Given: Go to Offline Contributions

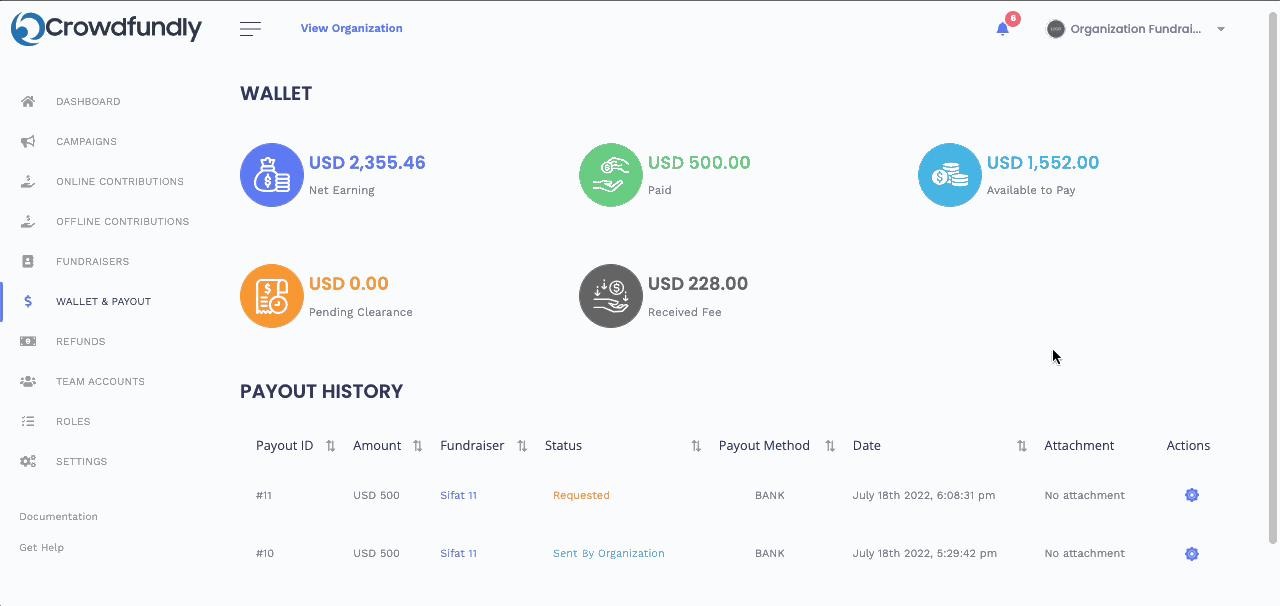Looking at the screenshot, I should (x=122, y=221).
